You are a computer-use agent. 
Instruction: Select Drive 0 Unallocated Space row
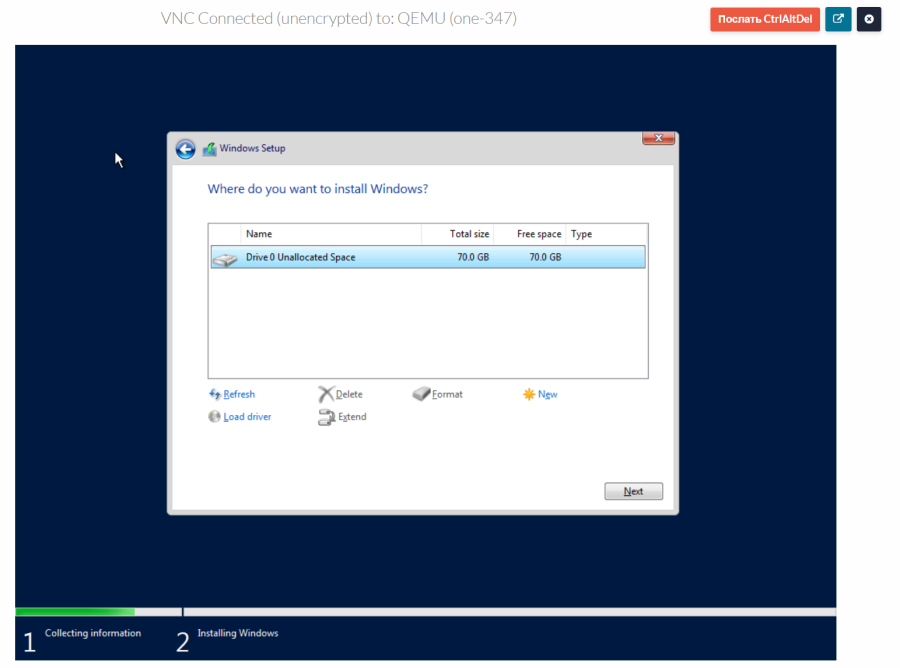pyautogui.click(x=428, y=257)
